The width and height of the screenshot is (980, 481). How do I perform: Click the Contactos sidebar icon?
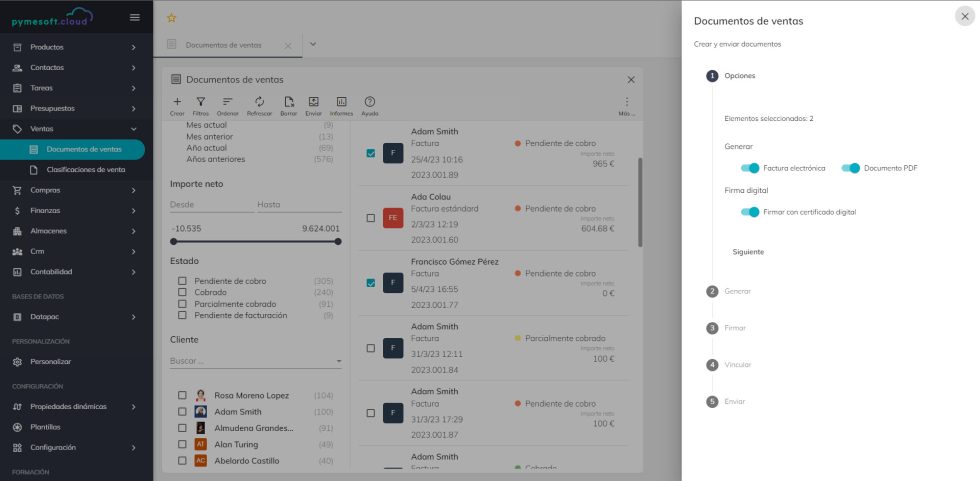18,67
